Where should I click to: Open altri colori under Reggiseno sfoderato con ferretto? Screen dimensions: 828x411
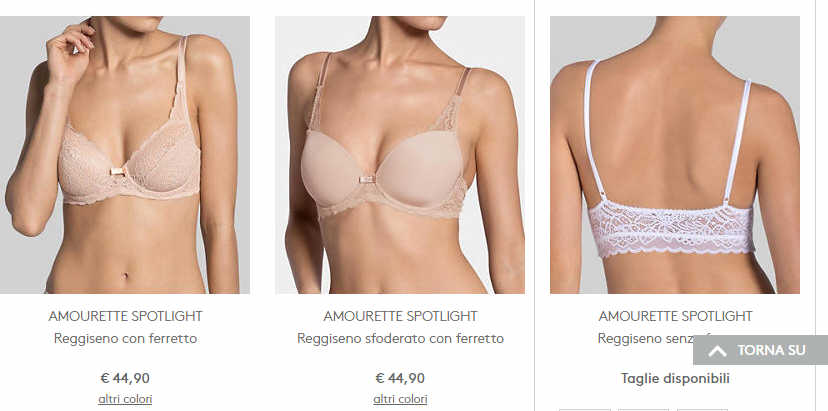400,399
